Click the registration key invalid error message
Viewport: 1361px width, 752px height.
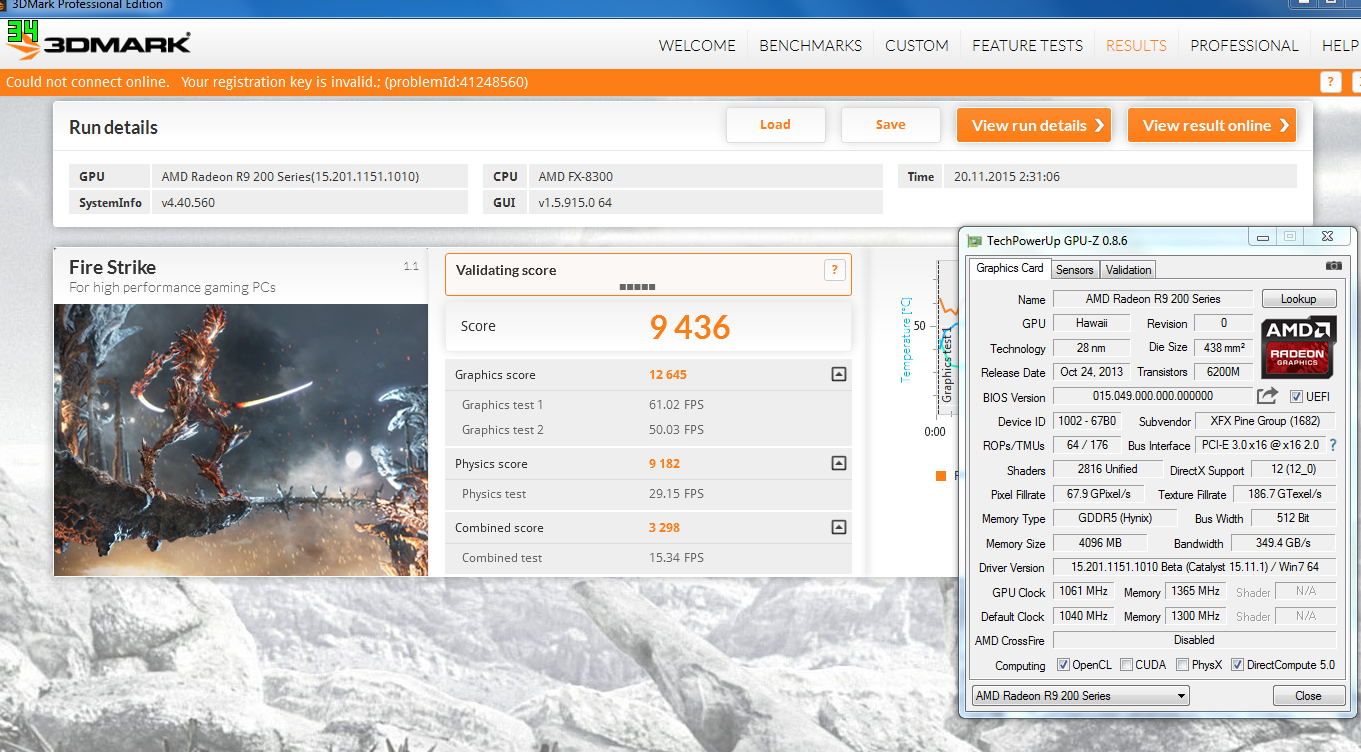coord(354,82)
